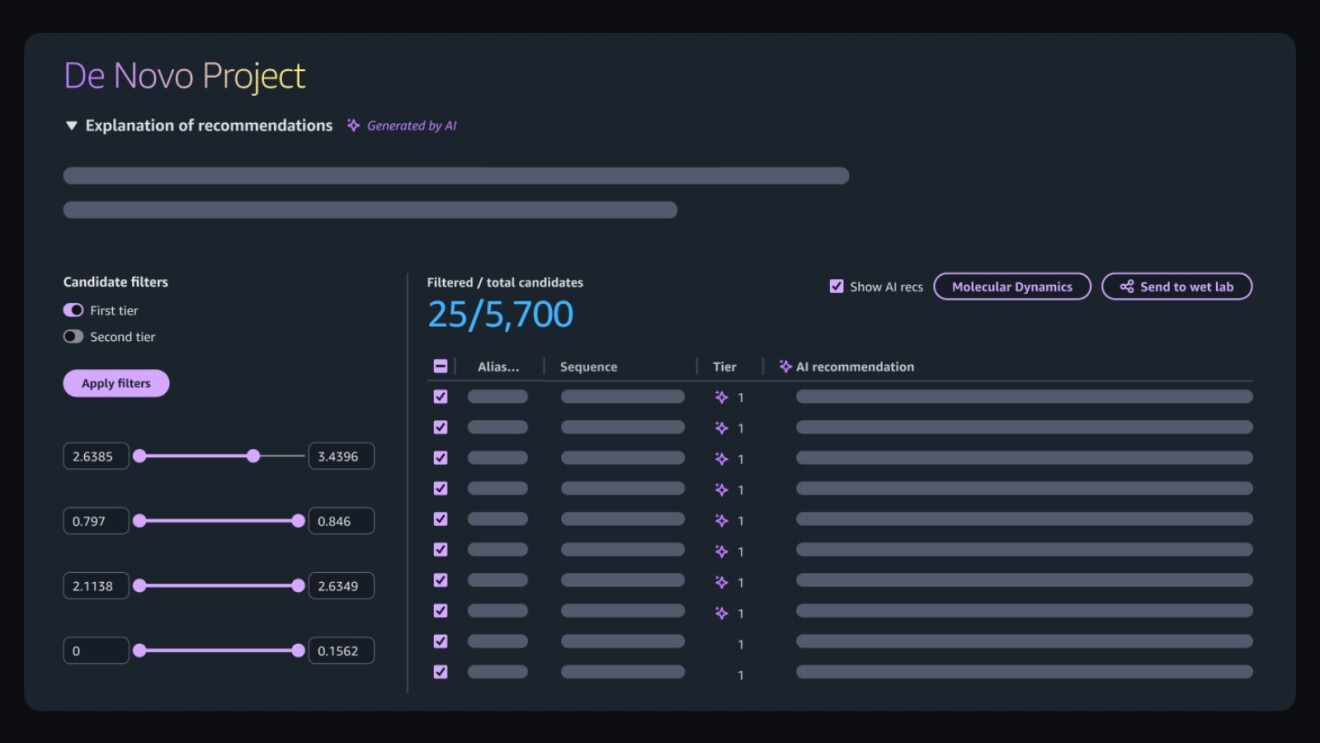
Task: Click the select-all checkbox in table header
Action: point(440,367)
